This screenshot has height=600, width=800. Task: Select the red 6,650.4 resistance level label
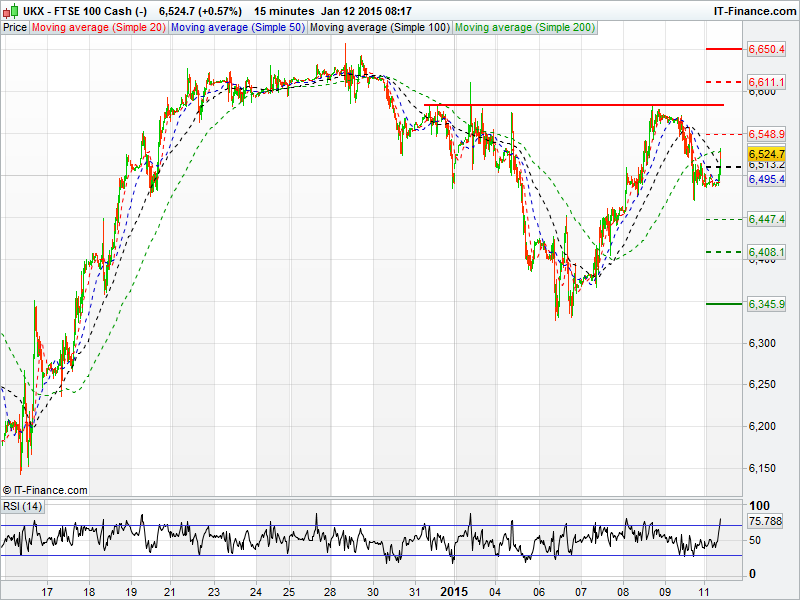766,49
